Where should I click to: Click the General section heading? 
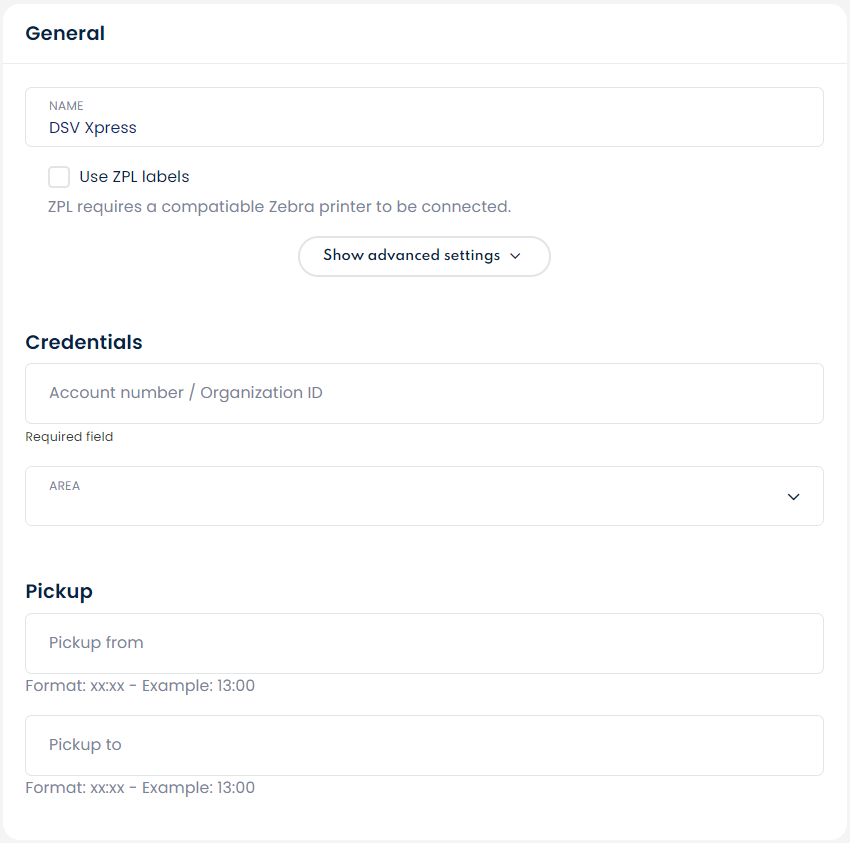click(65, 33)
